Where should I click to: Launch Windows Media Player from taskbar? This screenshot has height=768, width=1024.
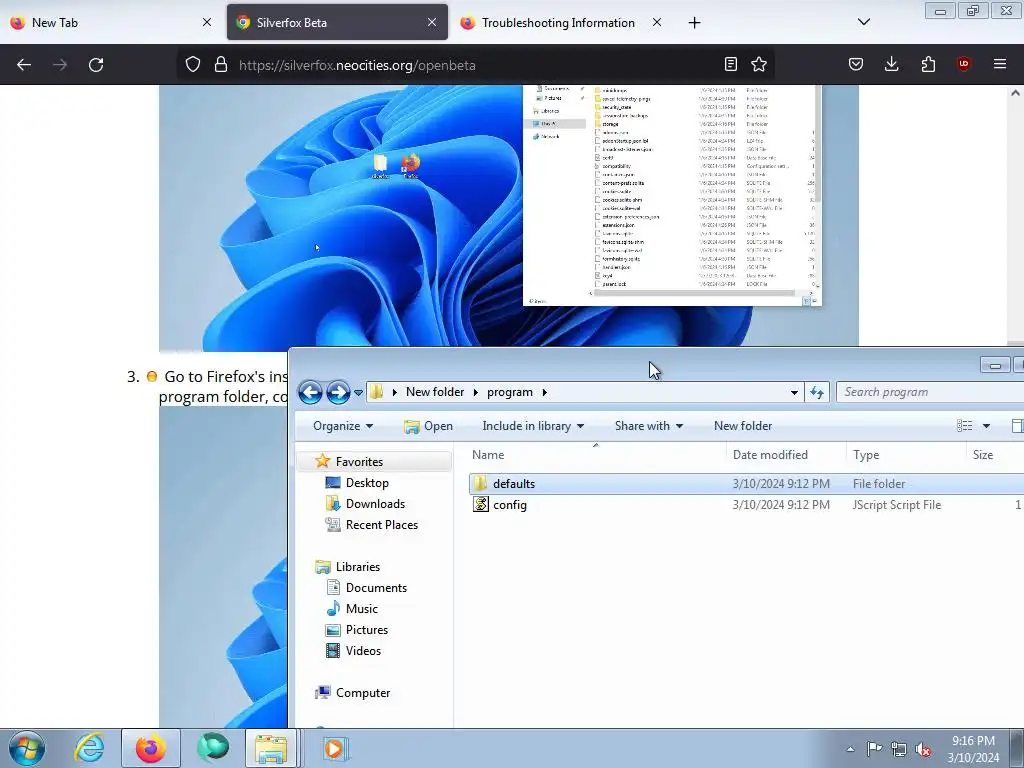coord(336,748)
